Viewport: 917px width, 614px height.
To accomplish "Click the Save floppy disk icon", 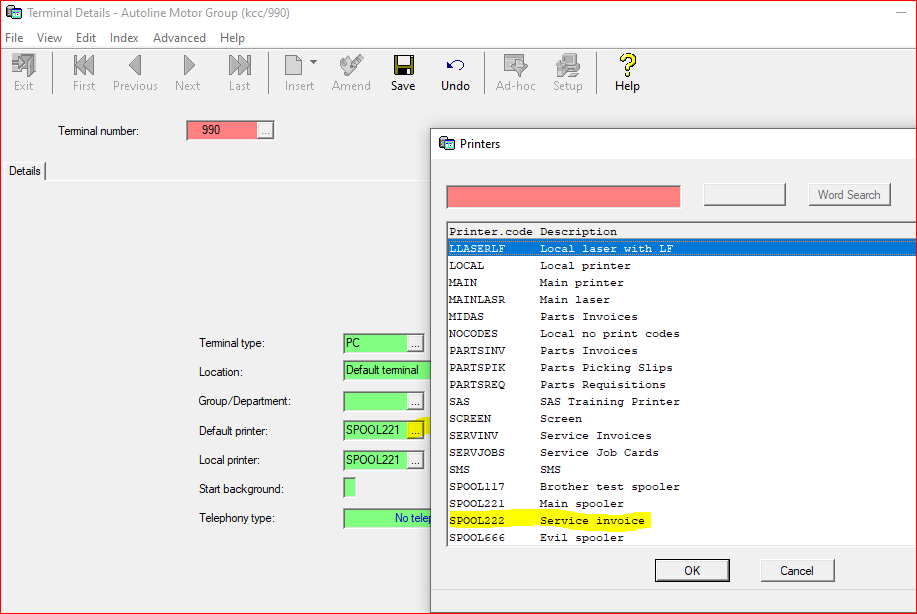I will coord(403,67).
